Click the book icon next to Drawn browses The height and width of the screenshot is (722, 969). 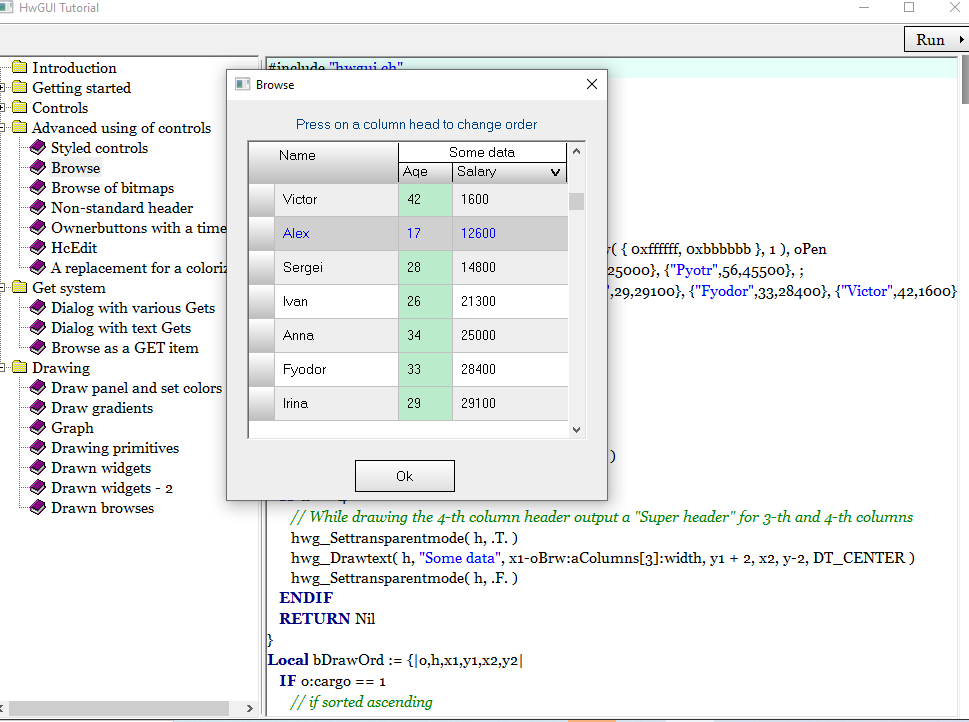click(38, 508)
